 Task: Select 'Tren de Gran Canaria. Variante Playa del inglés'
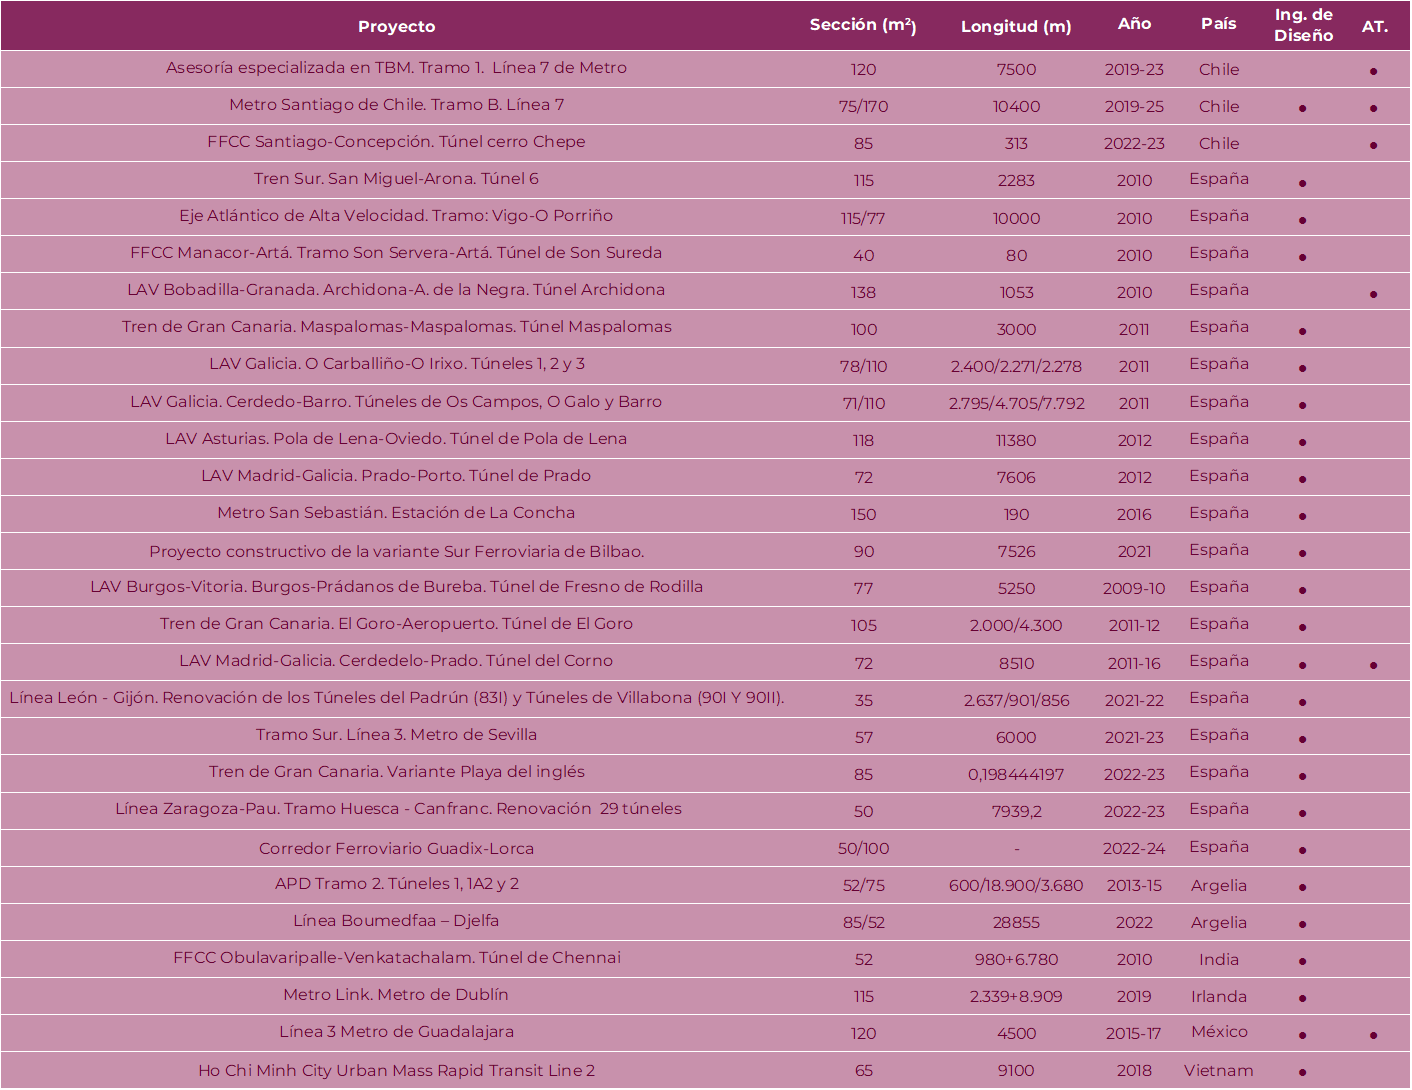(396, 772)
